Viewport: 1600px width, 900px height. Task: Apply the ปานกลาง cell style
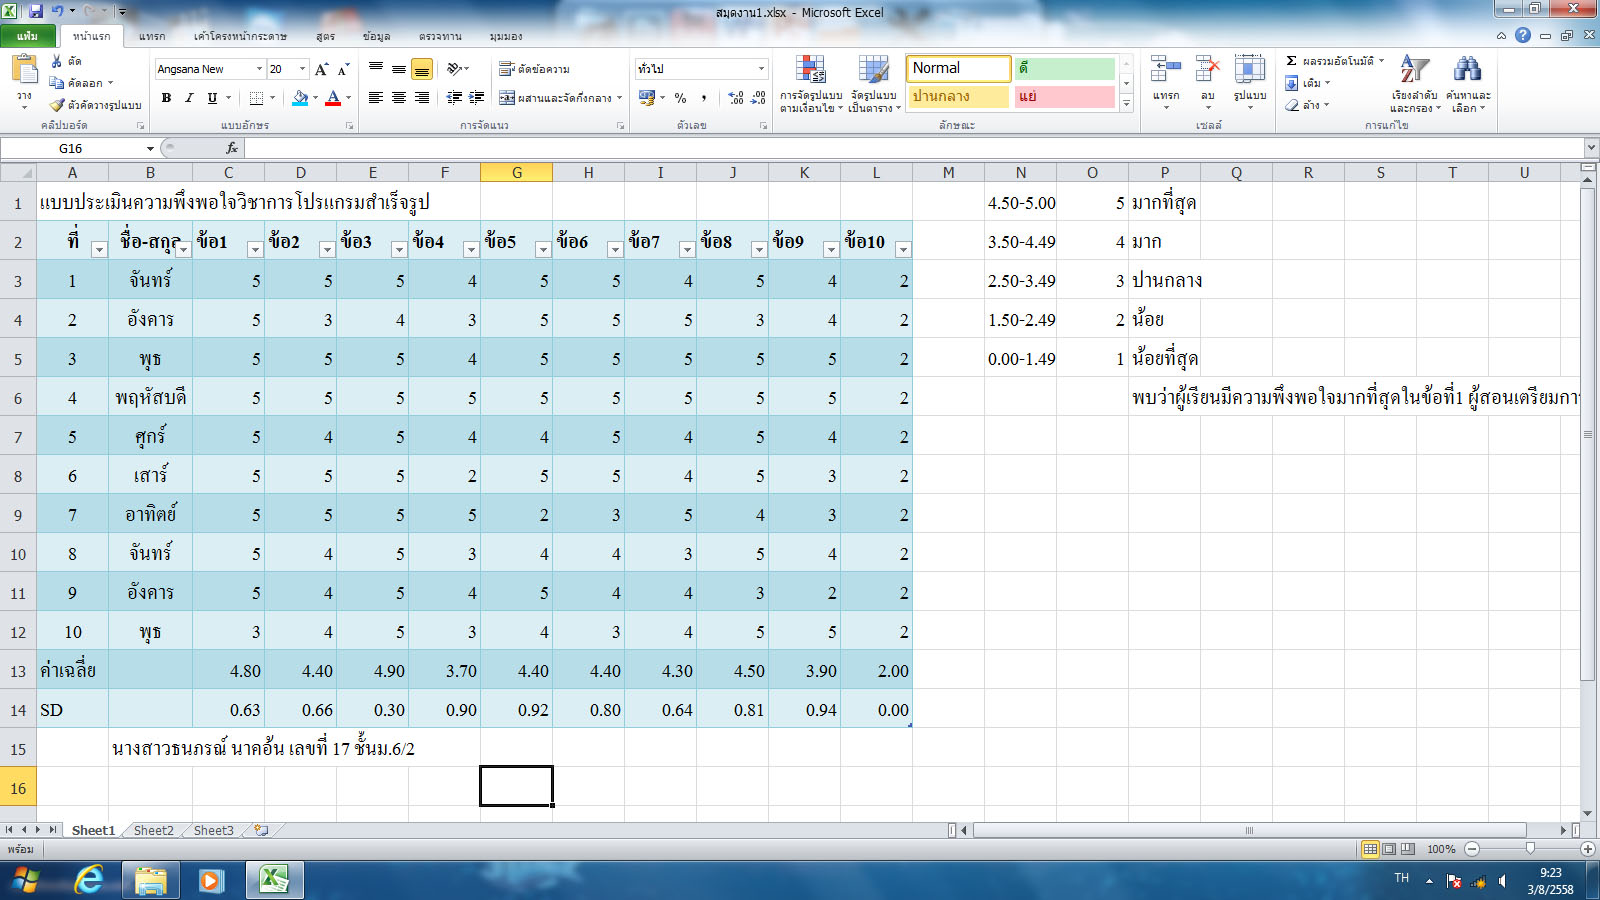pos(957,97)
